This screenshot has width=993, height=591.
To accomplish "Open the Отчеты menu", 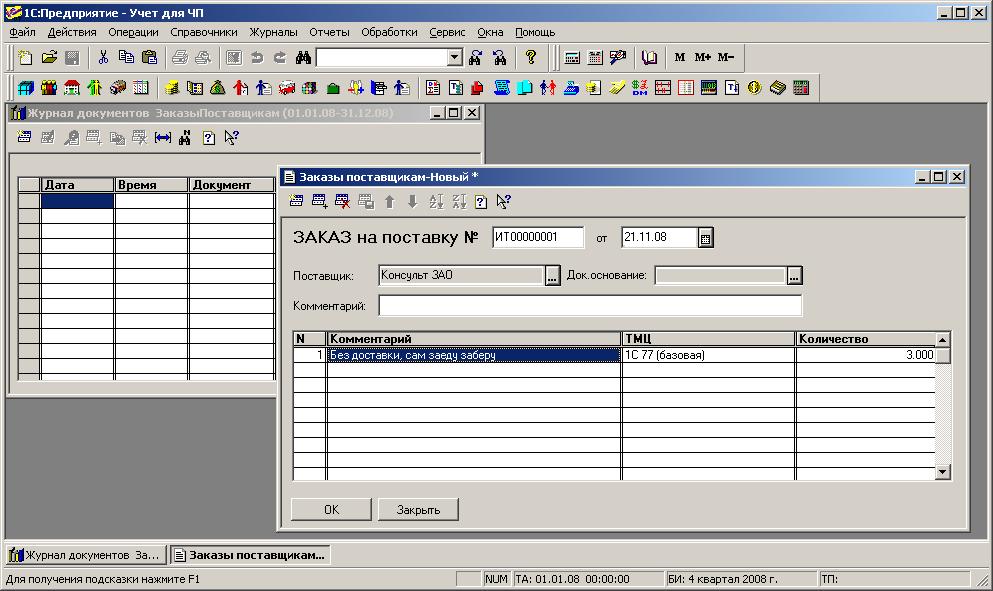I will (x=329, y=32).
